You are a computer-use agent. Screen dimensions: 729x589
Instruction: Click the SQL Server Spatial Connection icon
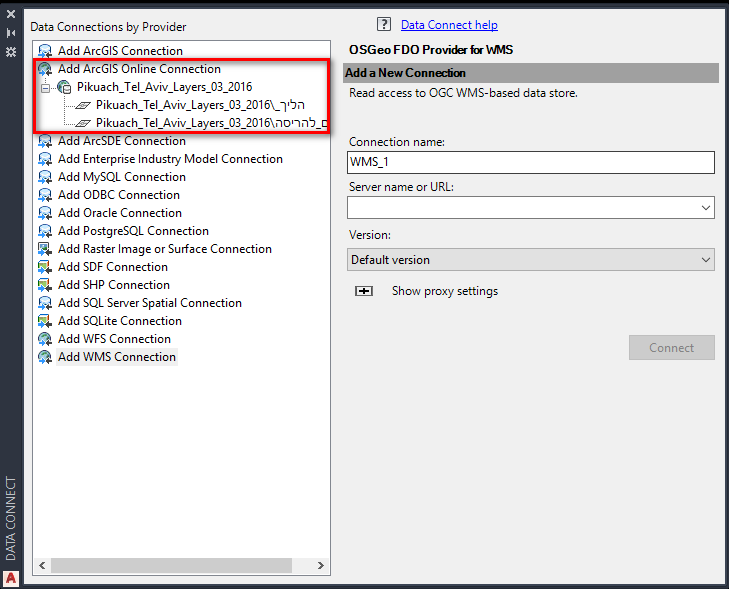click(45, 303)
